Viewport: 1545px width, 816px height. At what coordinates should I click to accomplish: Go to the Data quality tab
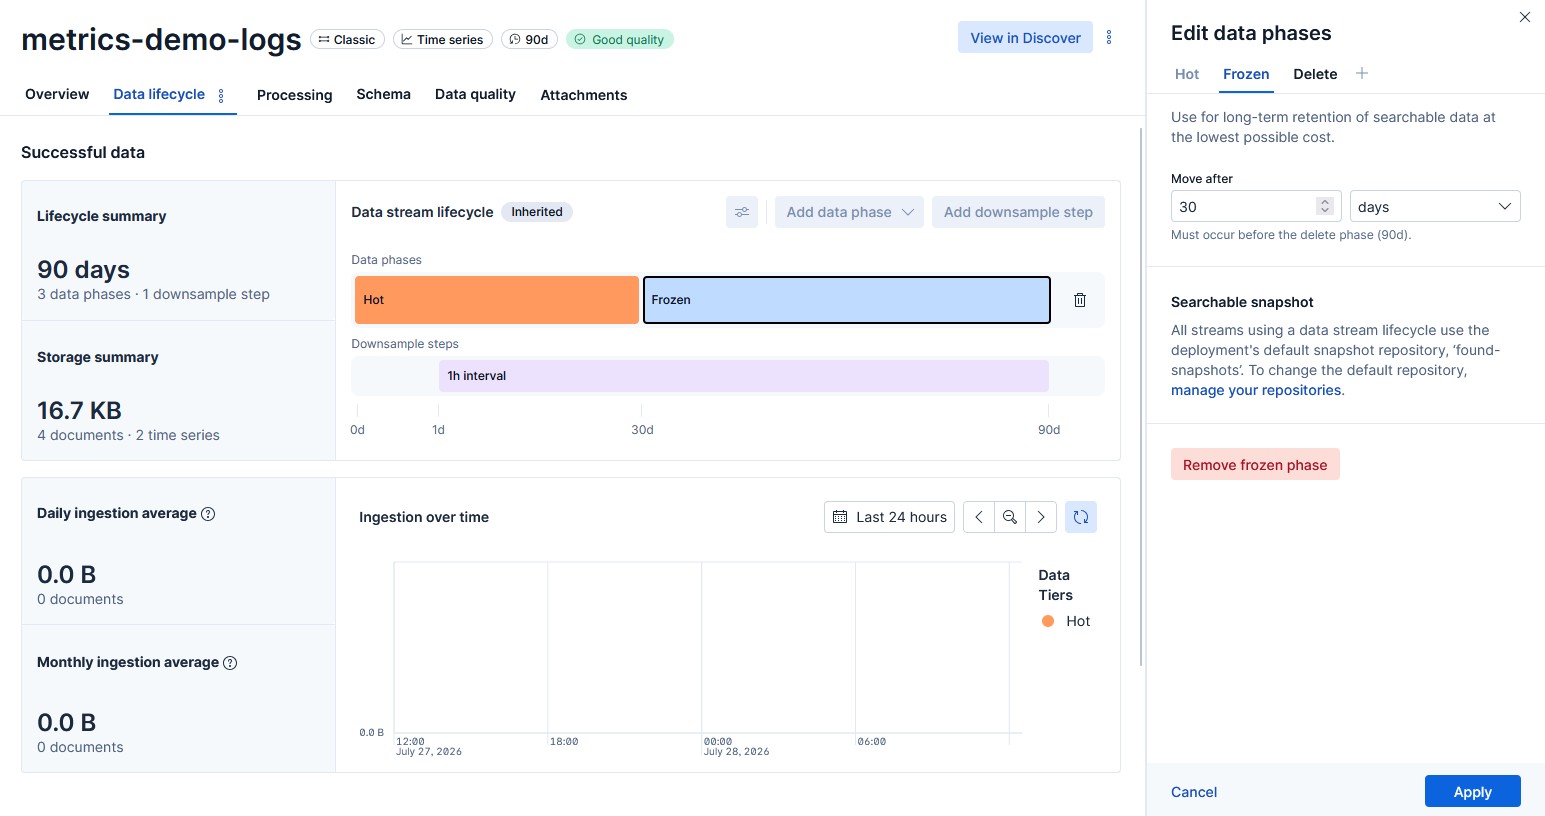coord(475,94)
